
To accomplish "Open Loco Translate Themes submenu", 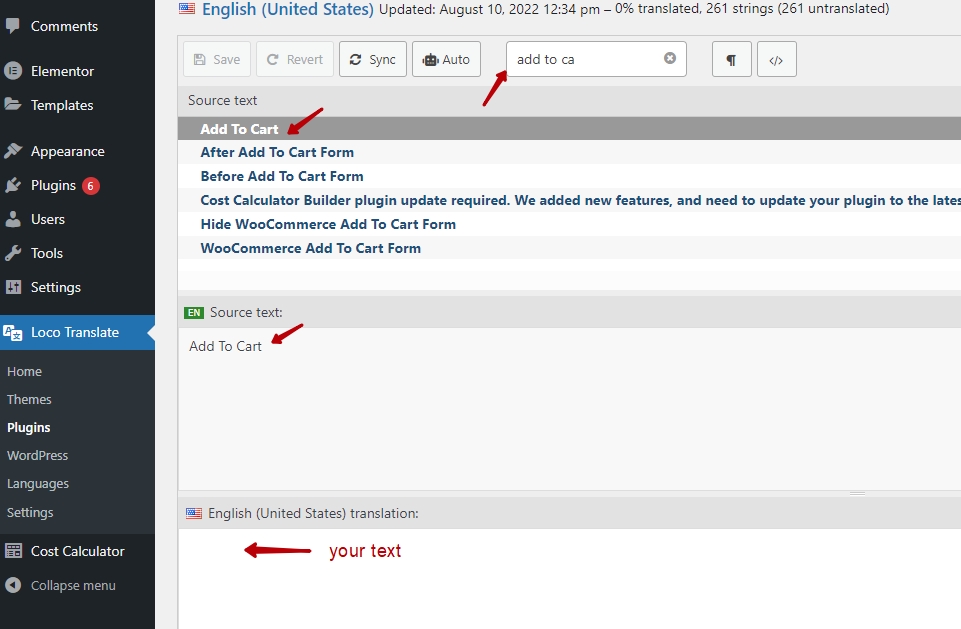I will pos(29,399).
